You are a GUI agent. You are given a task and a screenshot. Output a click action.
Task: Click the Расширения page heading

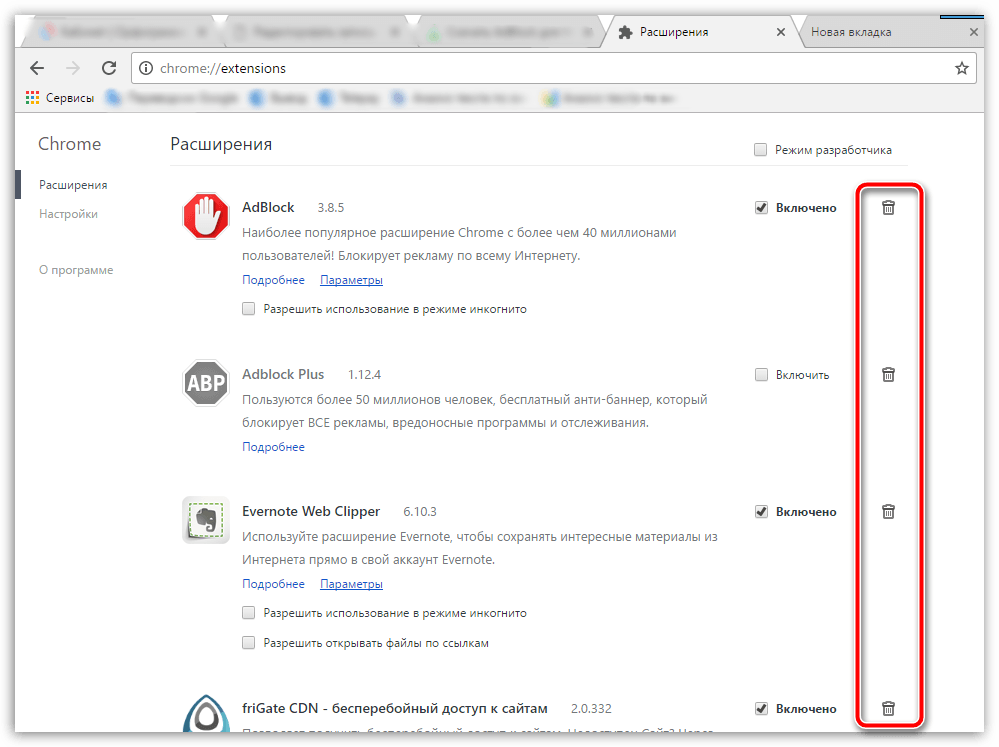coord(221,144)
